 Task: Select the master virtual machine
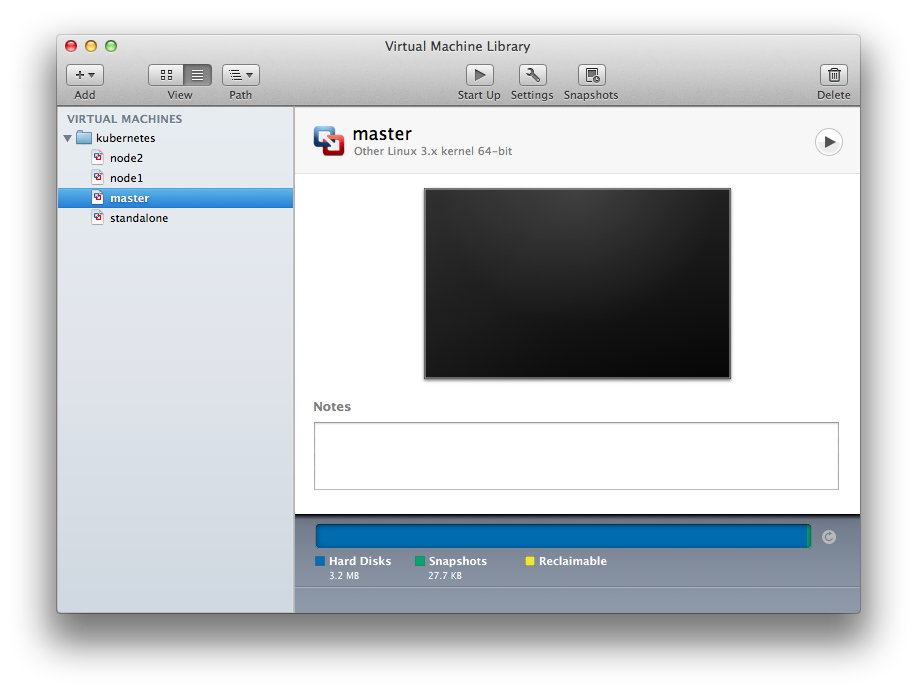(x=175, y=198)
